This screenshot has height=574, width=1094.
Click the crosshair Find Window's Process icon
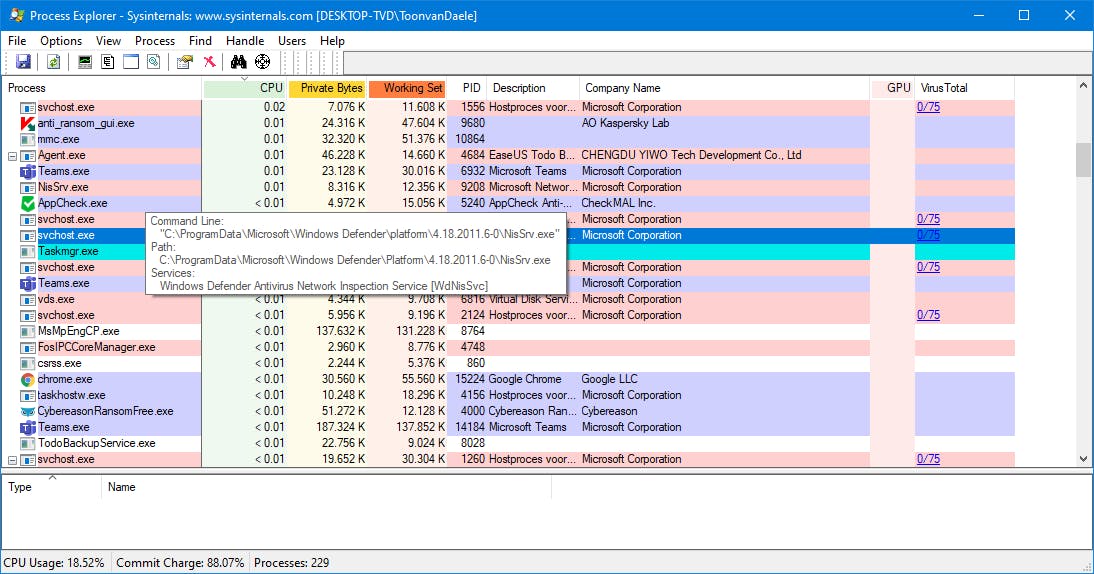tap(262, 62)
